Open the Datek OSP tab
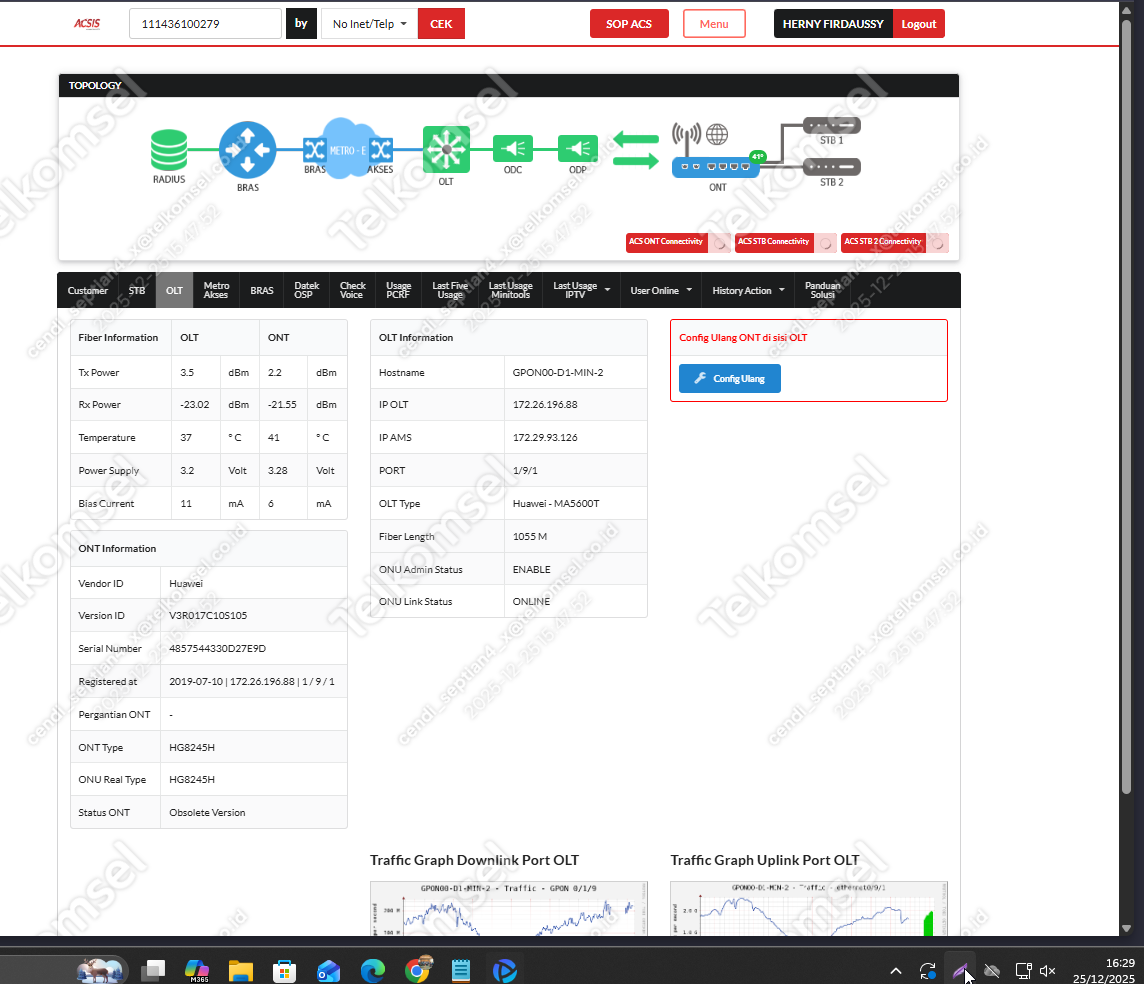1144x984 pixels. coord(306,290)
